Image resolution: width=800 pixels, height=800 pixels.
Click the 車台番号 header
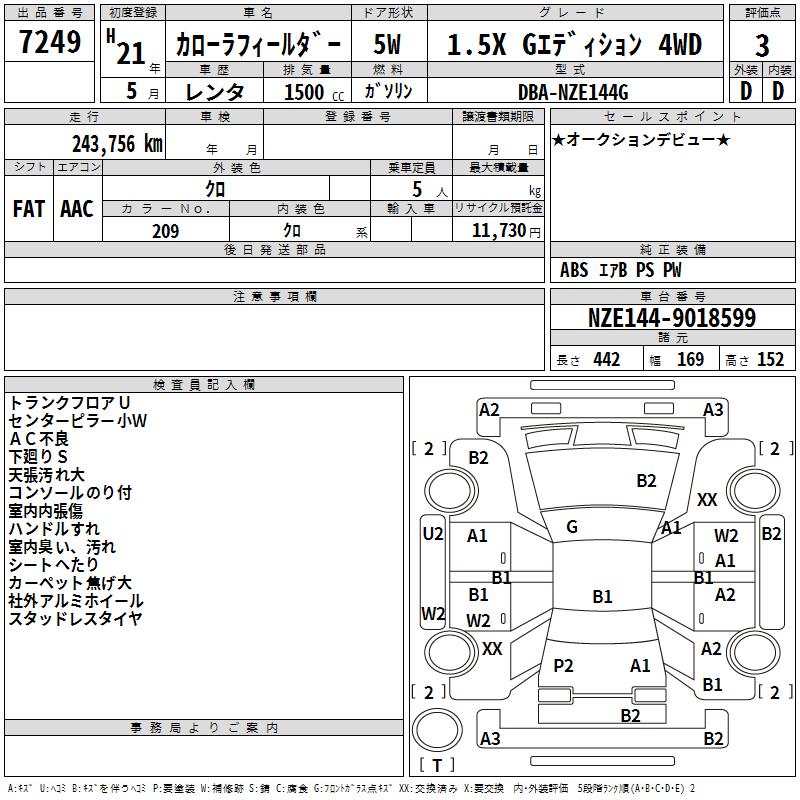[672, 296]
